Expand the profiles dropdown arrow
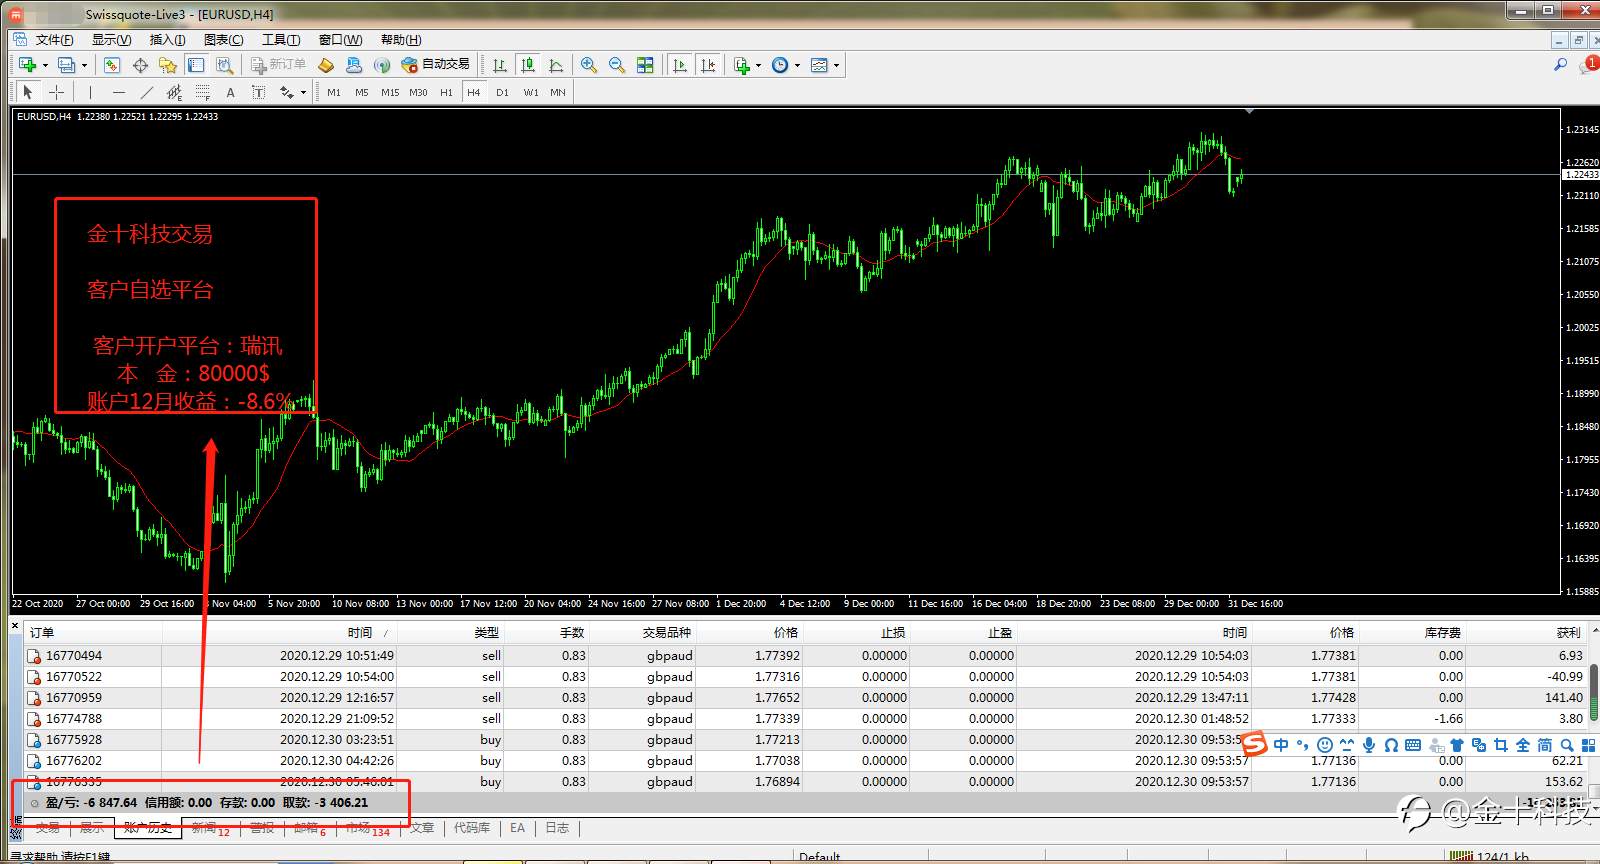The width and height of the screenshot is (1600, 864). click(84, 65)
